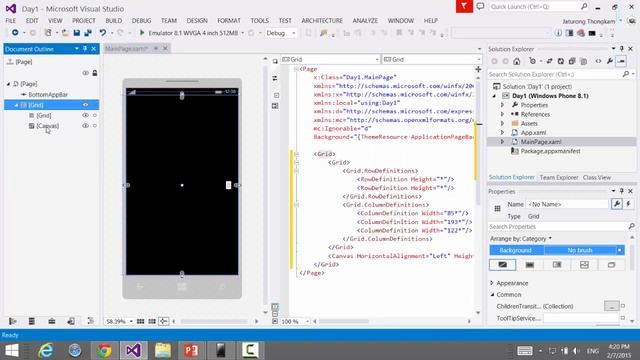Screen dimensions: 640x360
Task: Switch to the Team Explorer tab
Action: coord(559,177)
